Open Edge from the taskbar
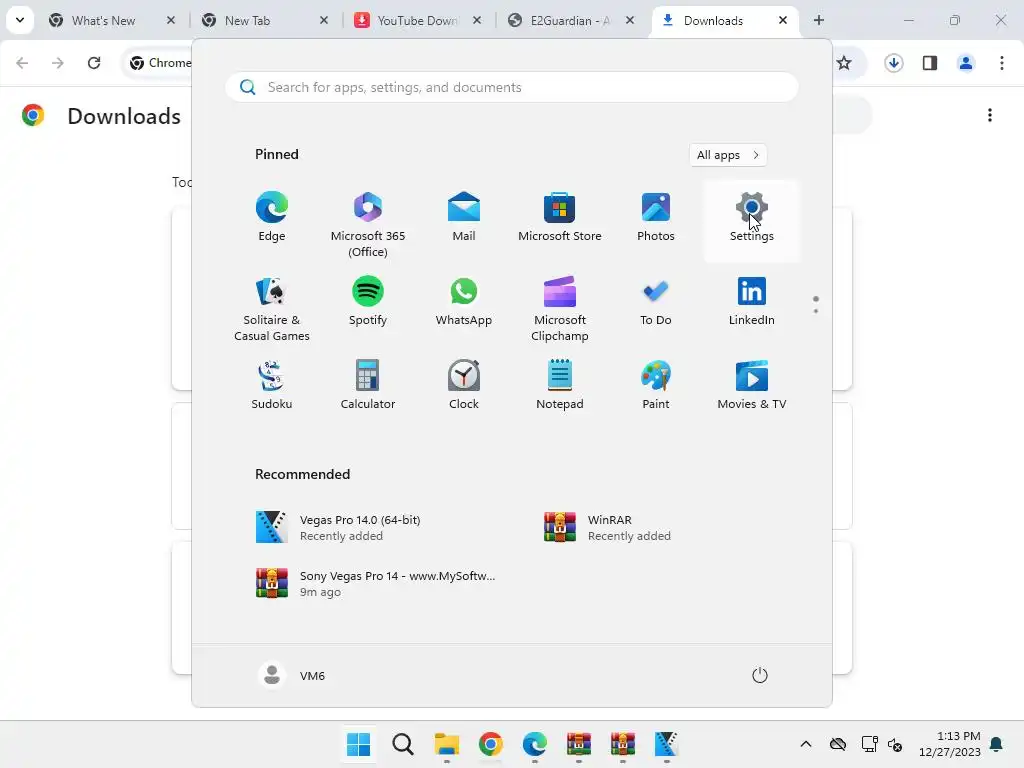This screenshot has width=1024, height=768. click(x=535, y=744)
